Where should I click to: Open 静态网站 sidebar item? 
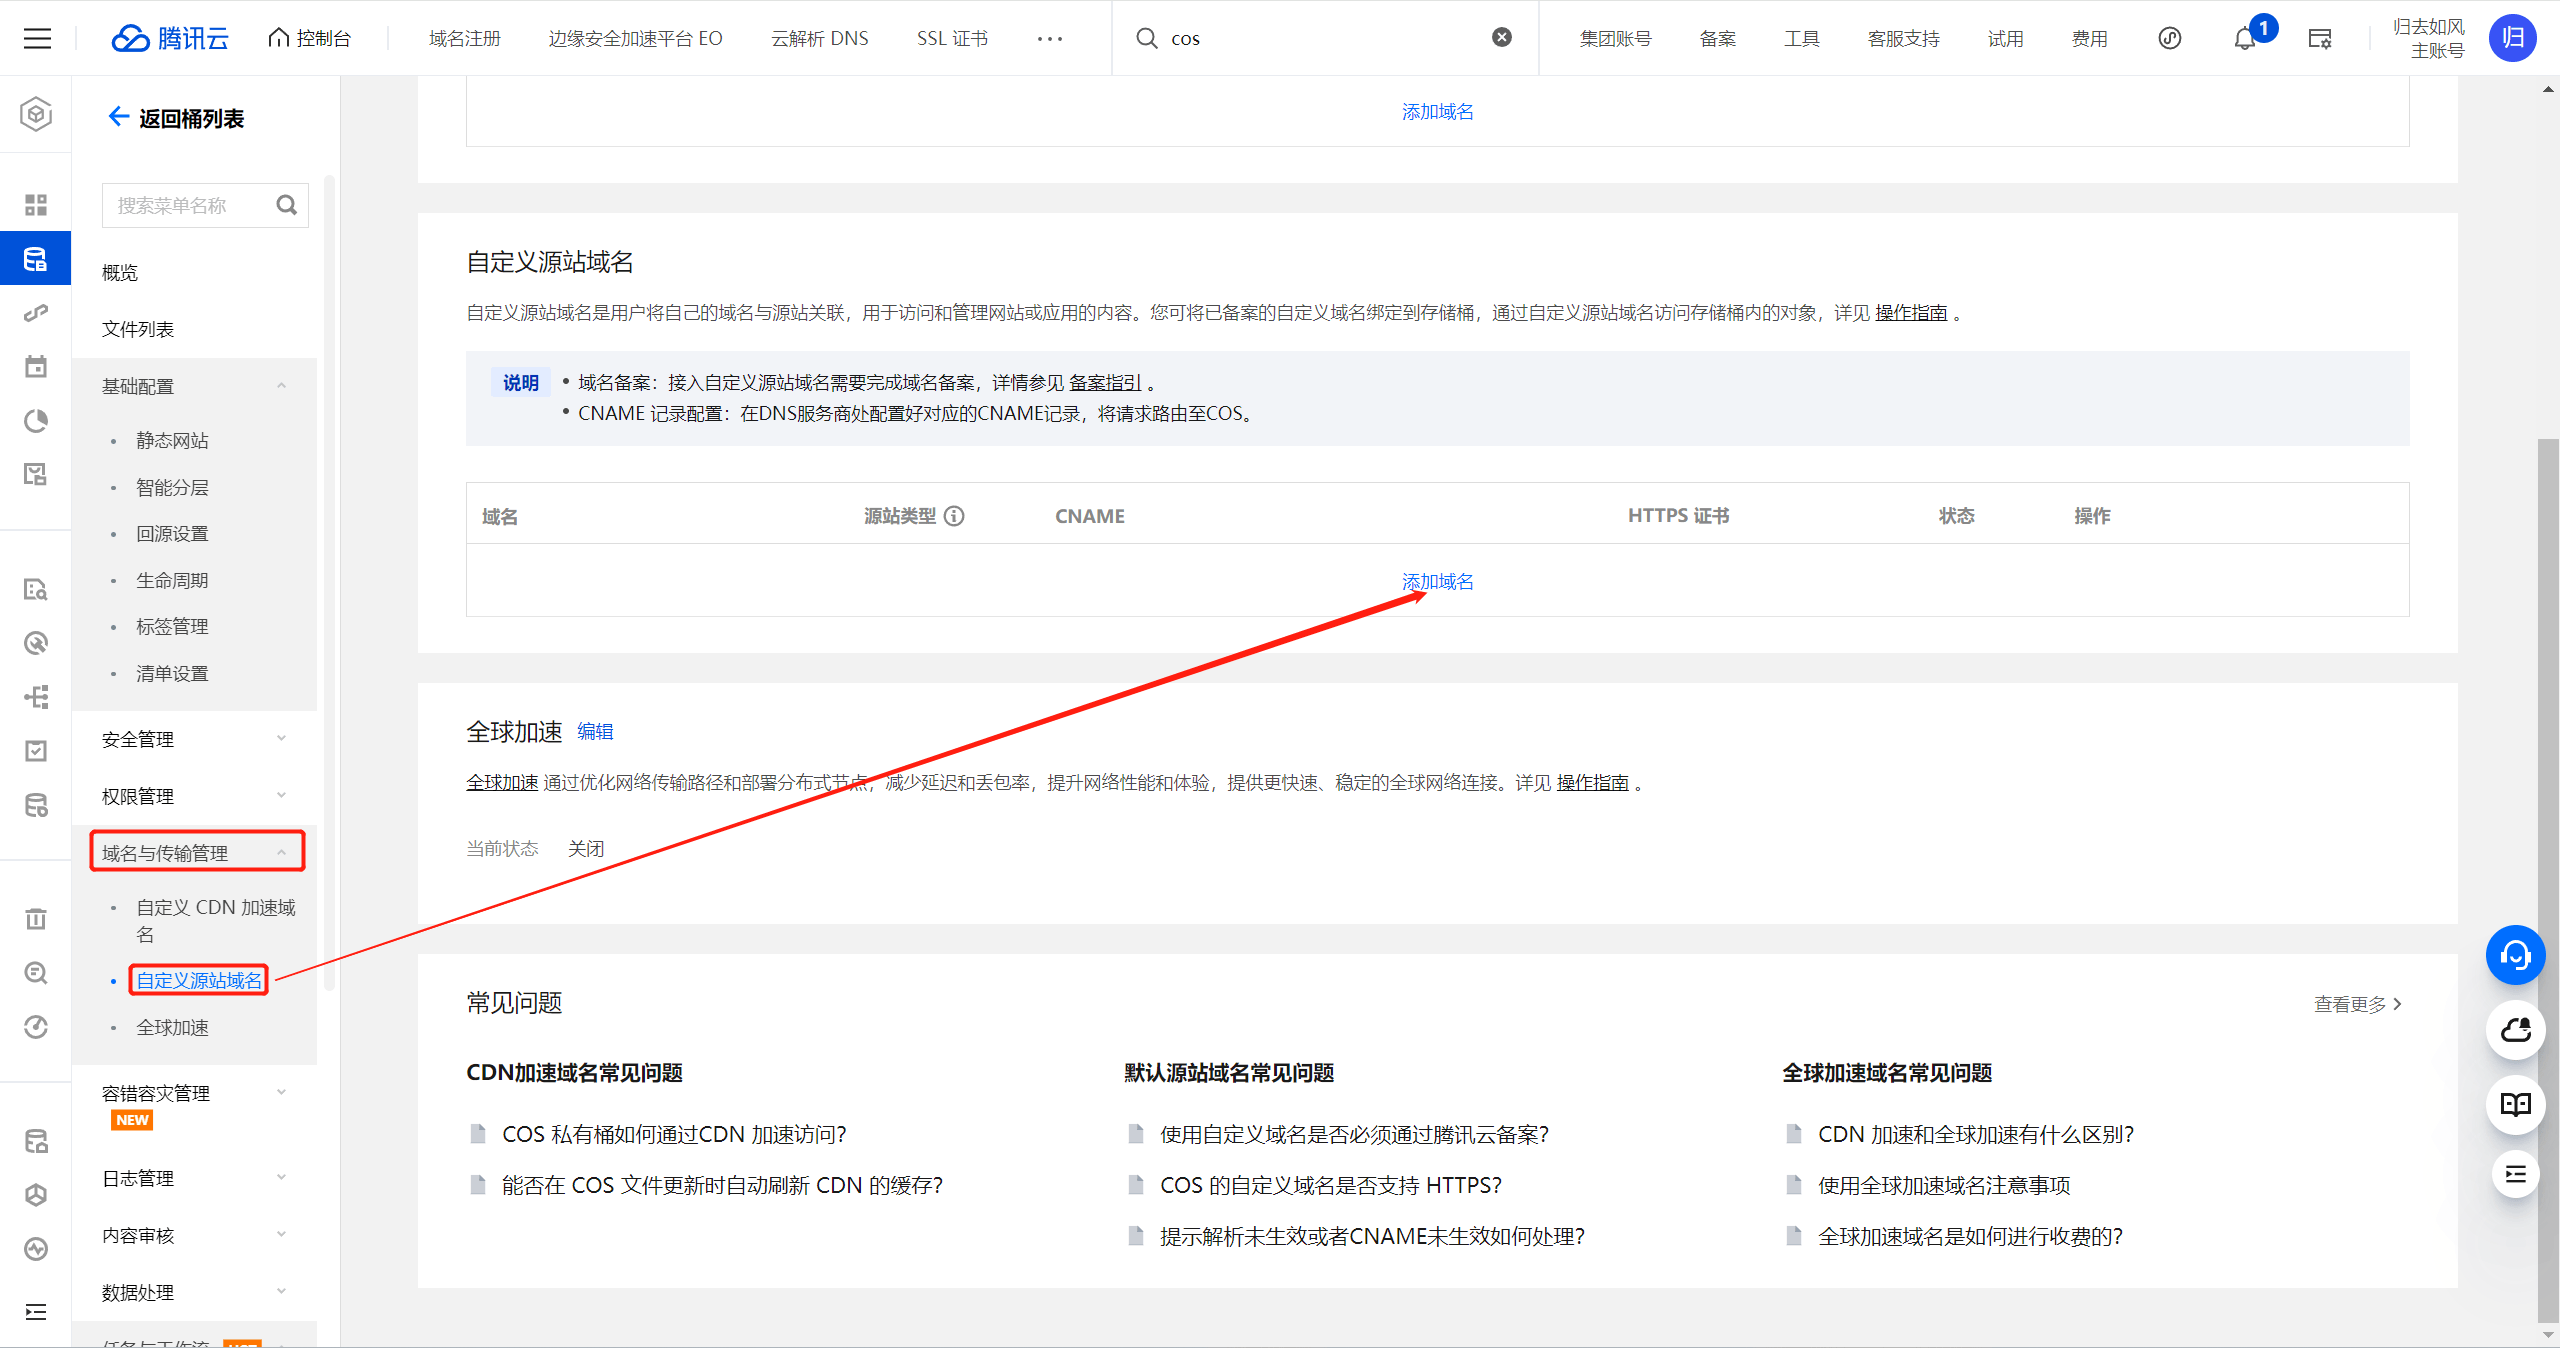172,440
